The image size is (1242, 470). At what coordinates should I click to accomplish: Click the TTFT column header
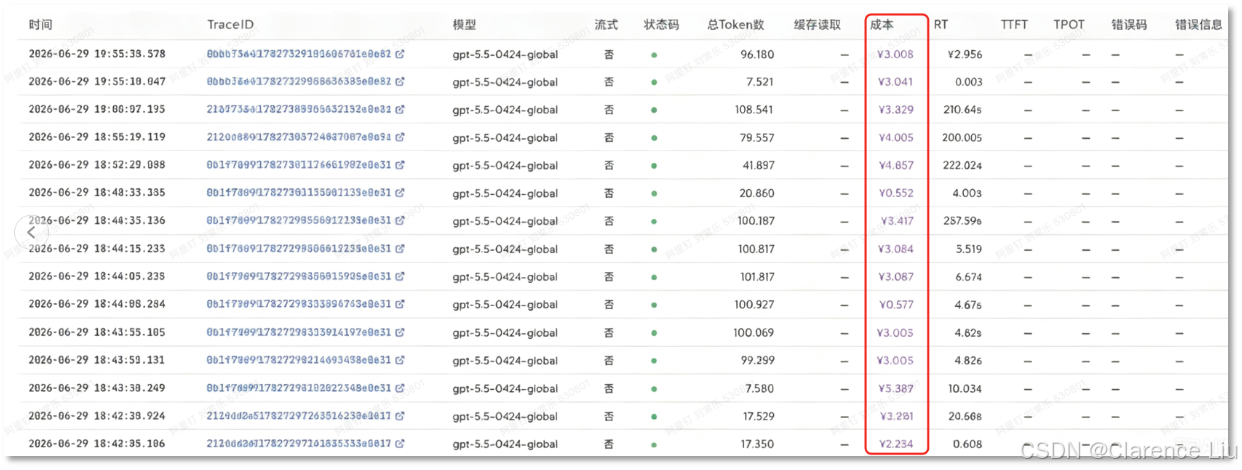[x=1014, y=24]
